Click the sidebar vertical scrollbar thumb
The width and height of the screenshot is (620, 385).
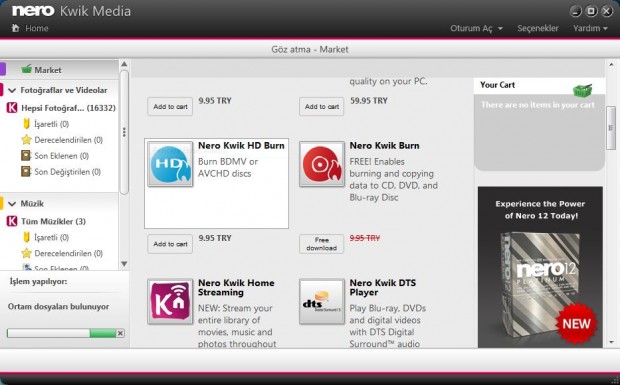point(124,132)
